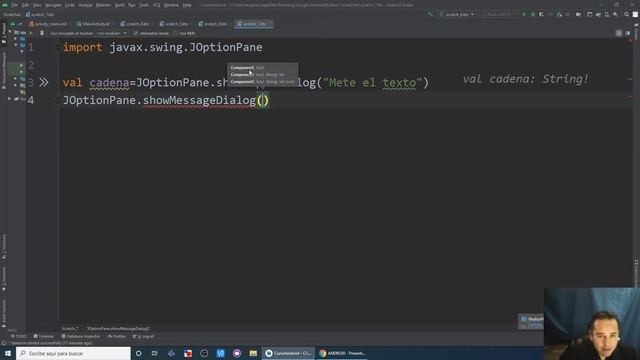640x360 pixels.
Task: Click the Task View icon on the taskbar
Action: (155, 353)
